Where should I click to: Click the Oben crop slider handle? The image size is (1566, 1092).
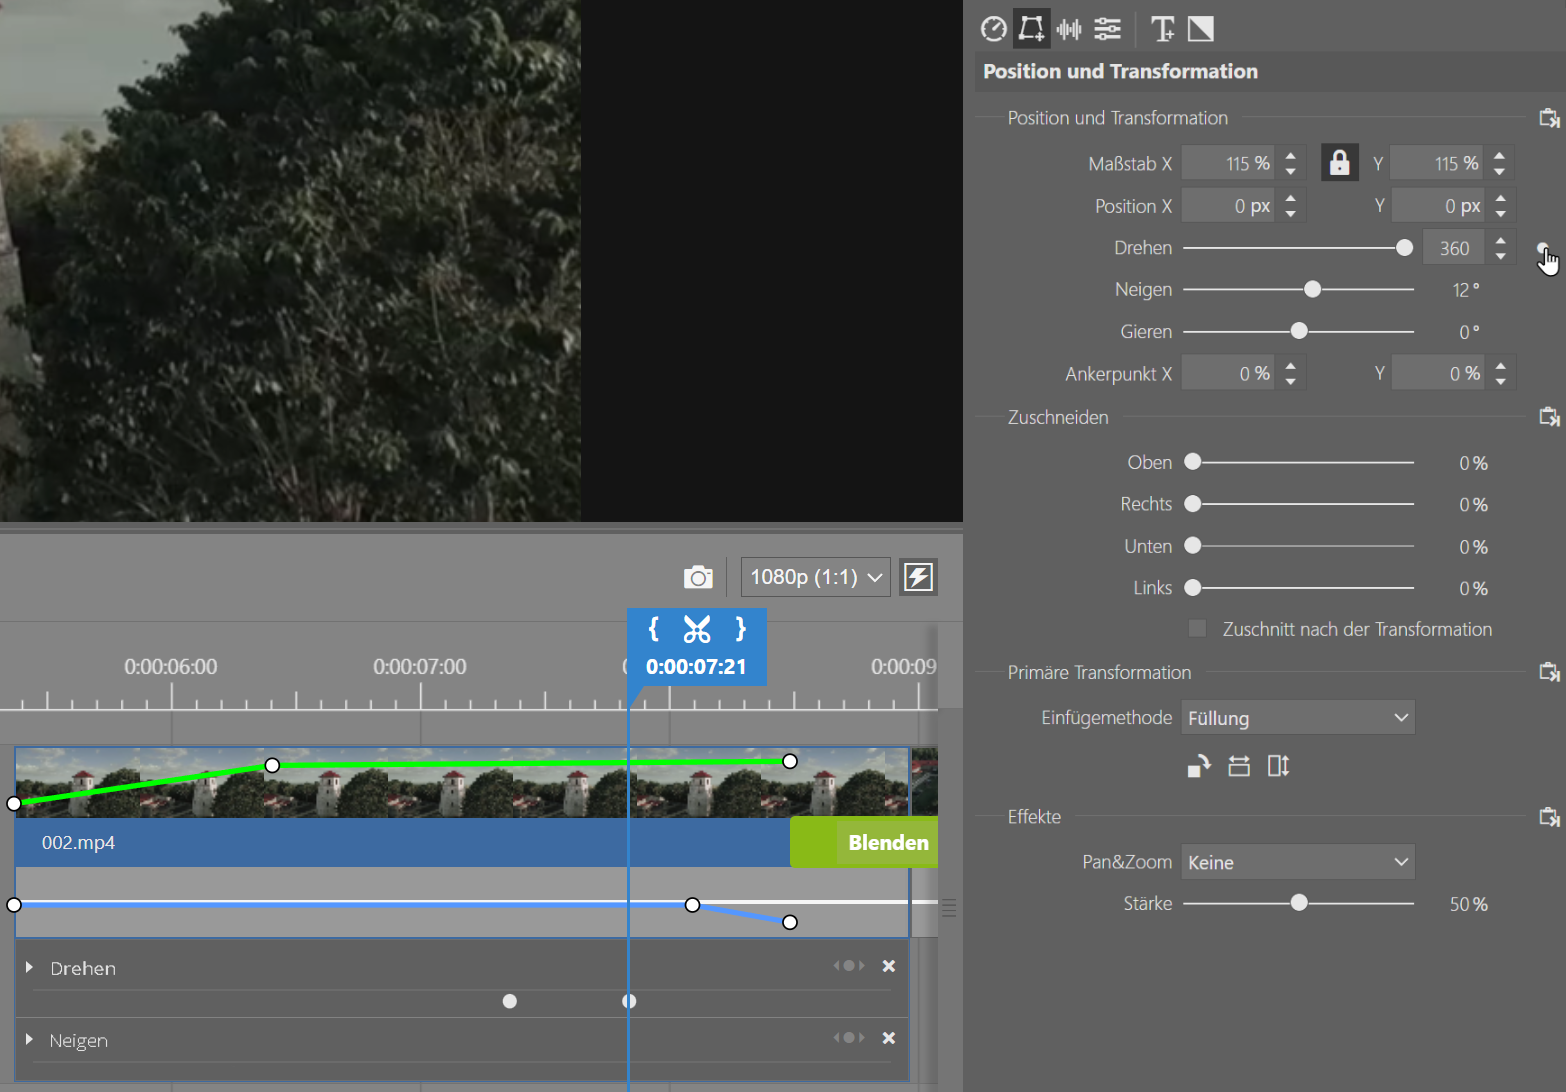tap(1192, 462)
